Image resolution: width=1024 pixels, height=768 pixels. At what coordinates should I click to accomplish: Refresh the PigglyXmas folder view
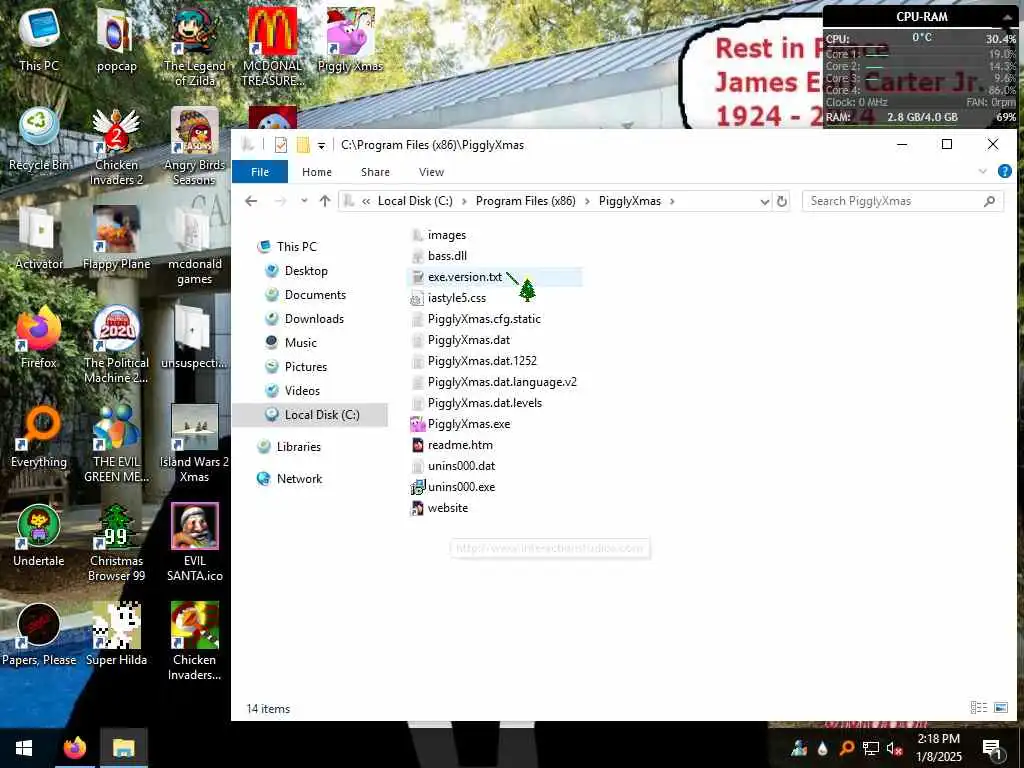click(x=782, y=201)
